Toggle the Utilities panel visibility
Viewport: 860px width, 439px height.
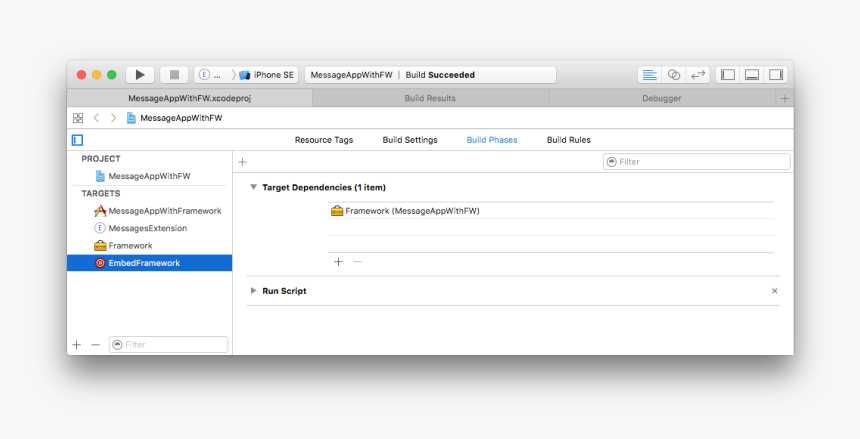point(776,75)
